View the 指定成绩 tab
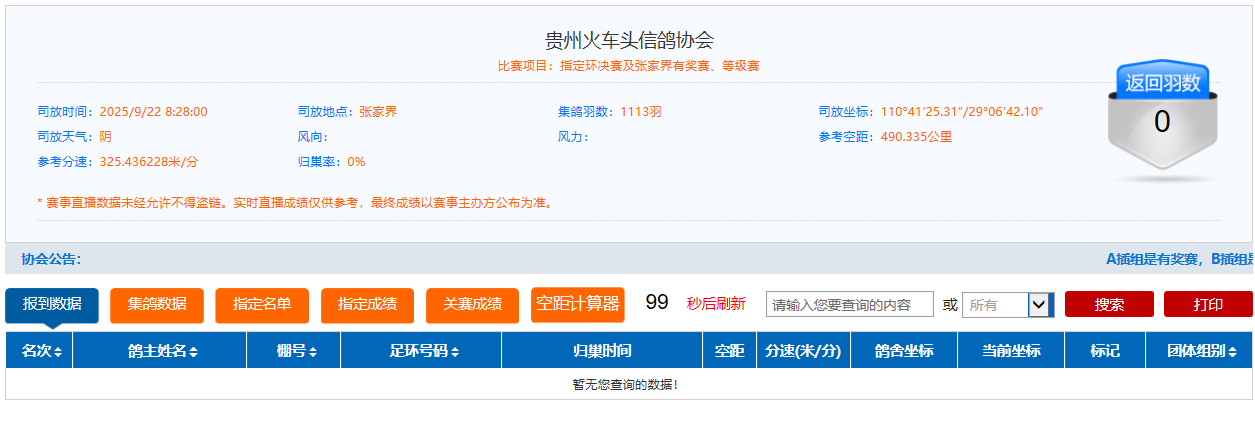This screenshot has width=1255, height=436. click(367, 305)
